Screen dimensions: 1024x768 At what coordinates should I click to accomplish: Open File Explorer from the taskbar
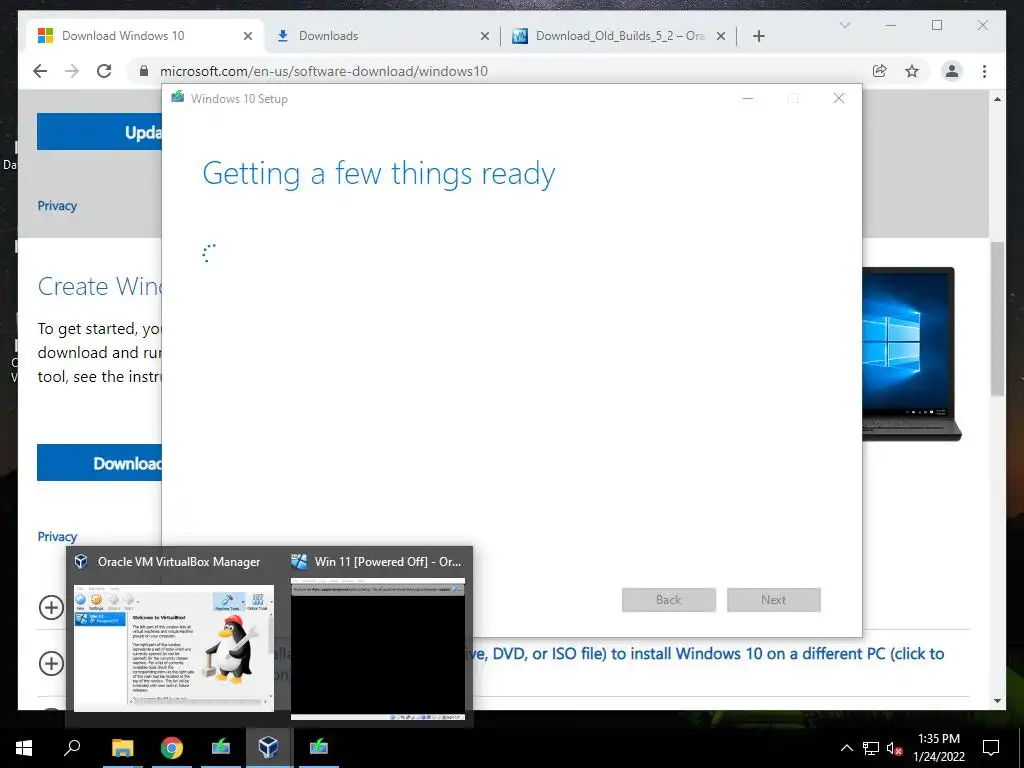[122, 747]
